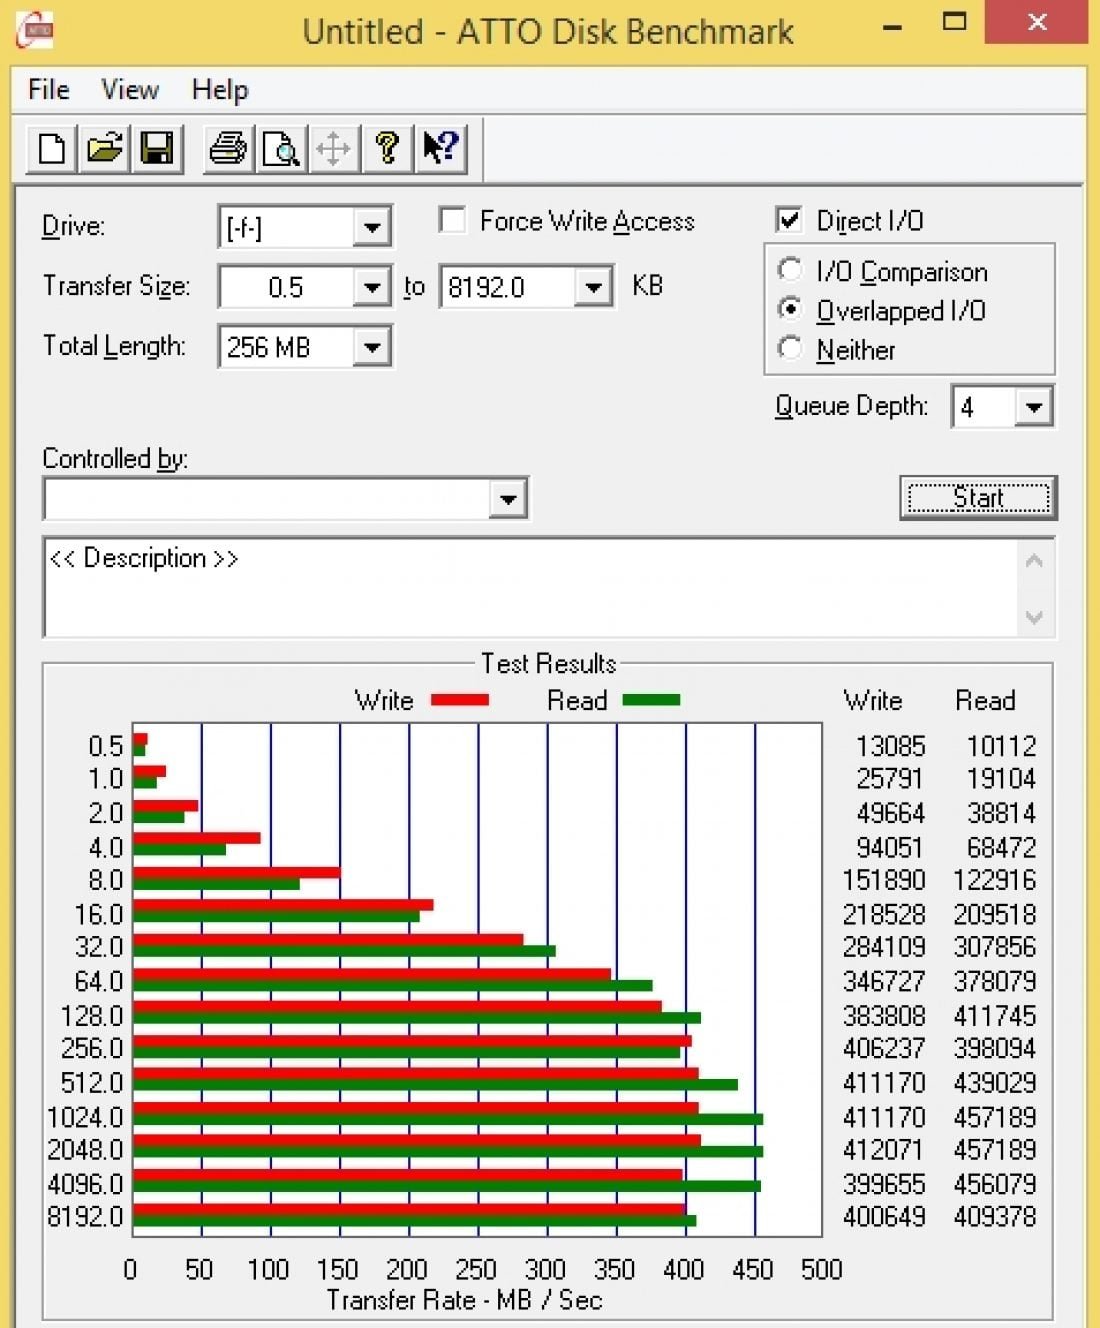Click the Start button

978,497
